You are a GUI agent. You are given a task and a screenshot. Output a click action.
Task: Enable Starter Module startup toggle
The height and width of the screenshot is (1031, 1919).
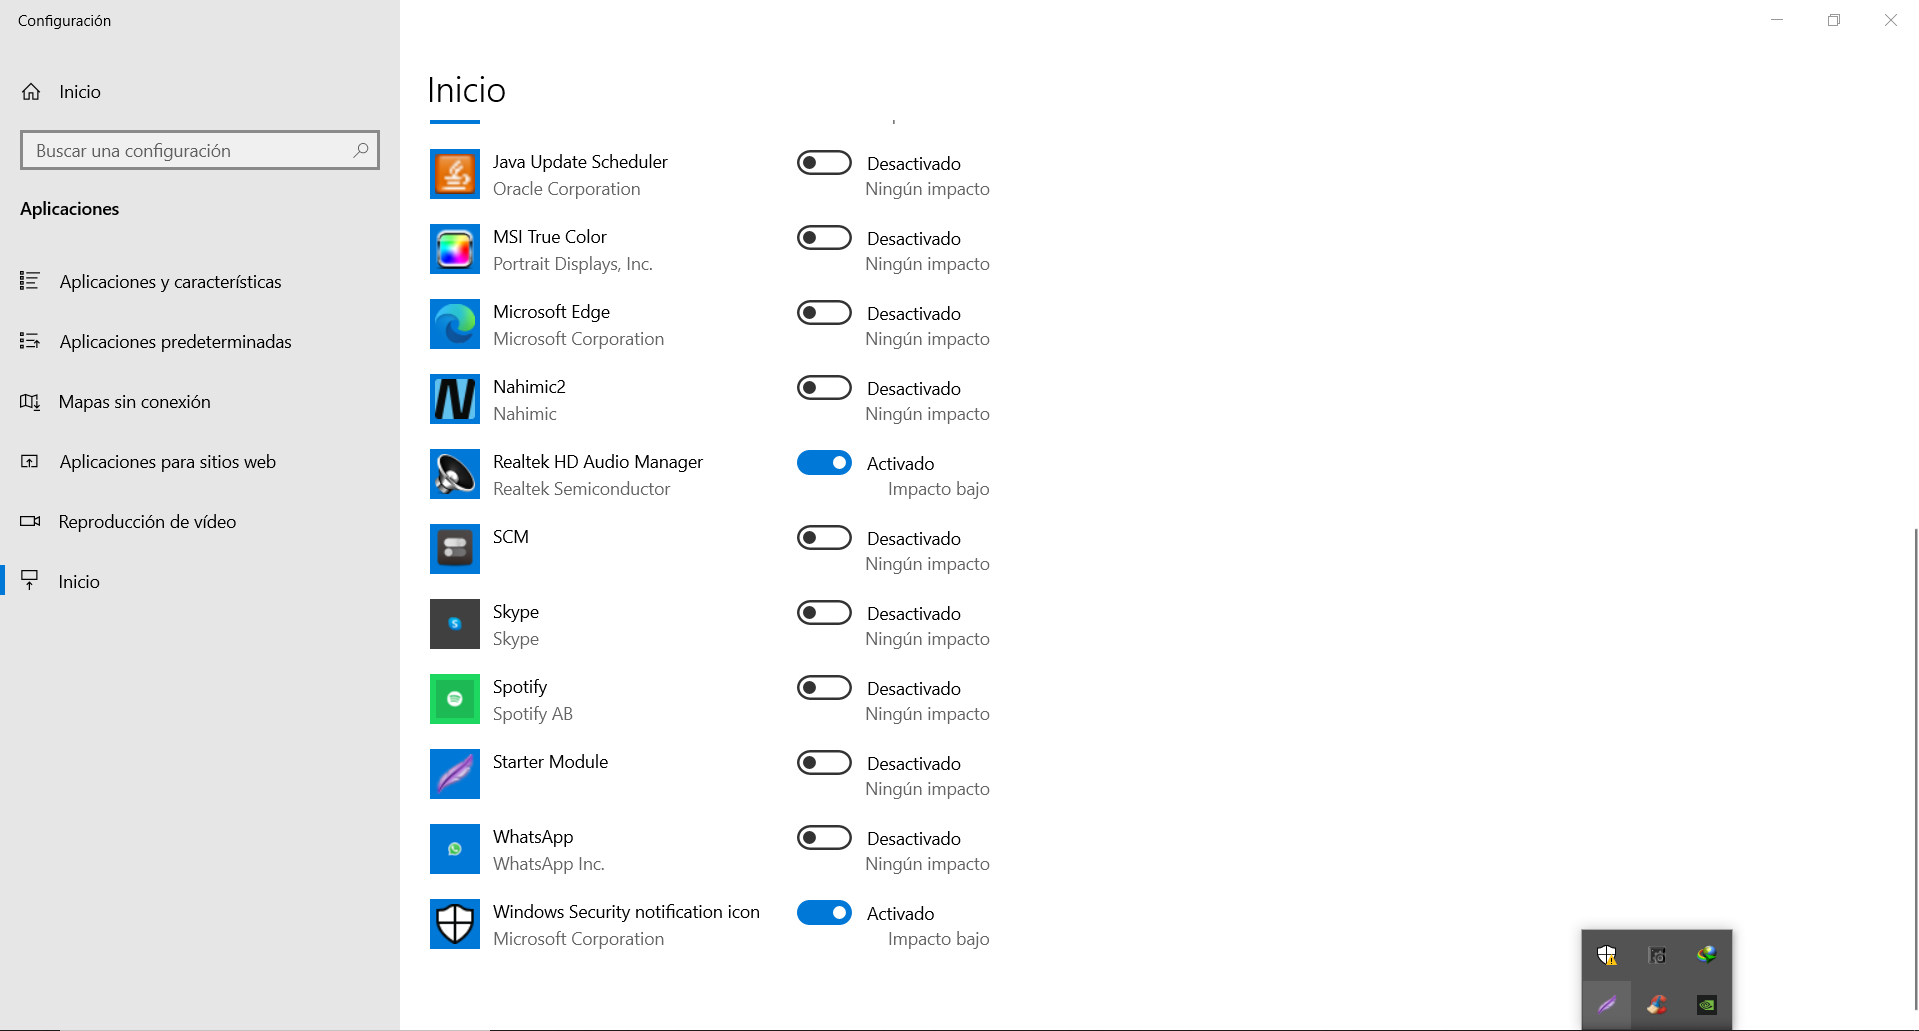coord(824,762)
